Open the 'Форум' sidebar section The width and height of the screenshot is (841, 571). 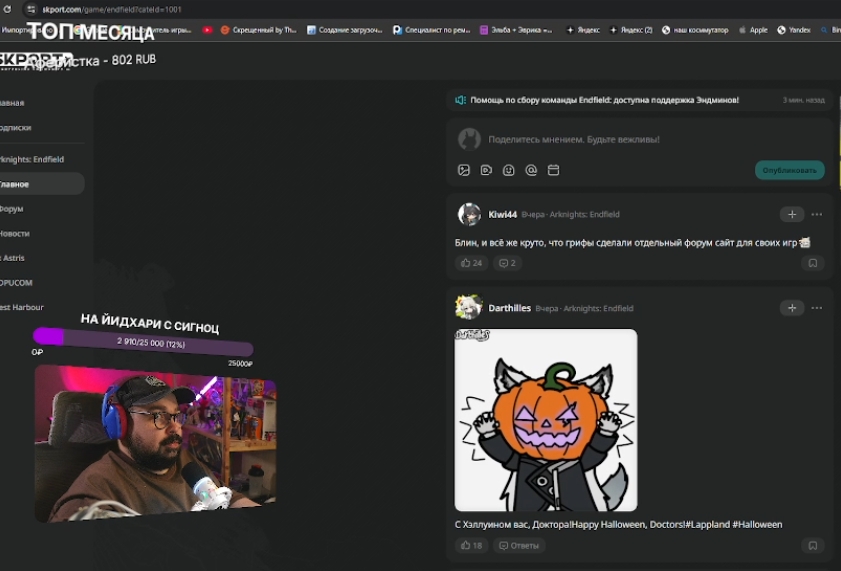12,209
